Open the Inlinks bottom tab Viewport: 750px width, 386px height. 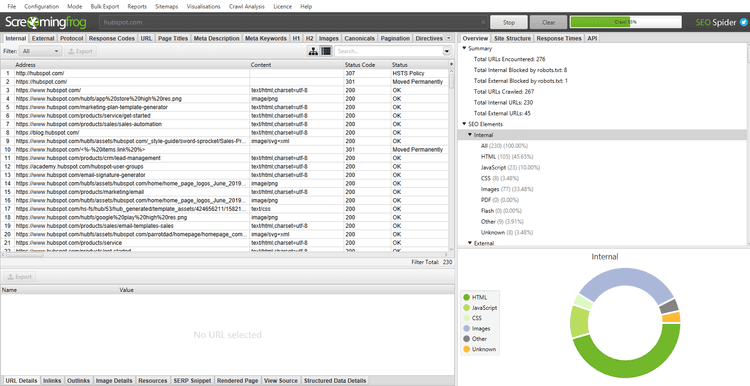52,380
